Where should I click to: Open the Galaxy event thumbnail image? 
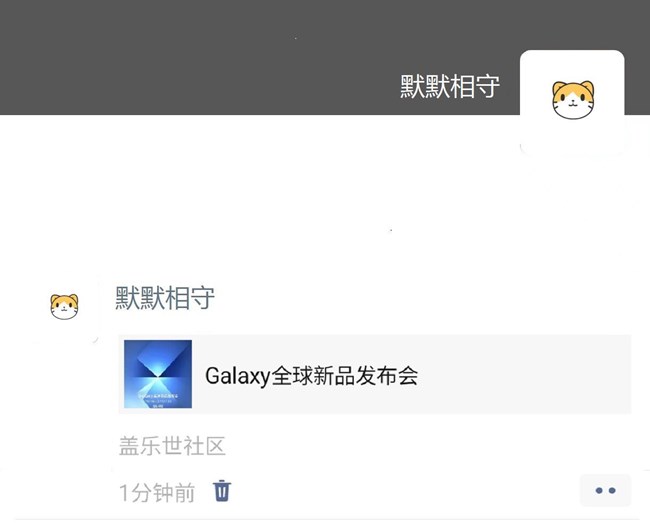pos(158,374)
